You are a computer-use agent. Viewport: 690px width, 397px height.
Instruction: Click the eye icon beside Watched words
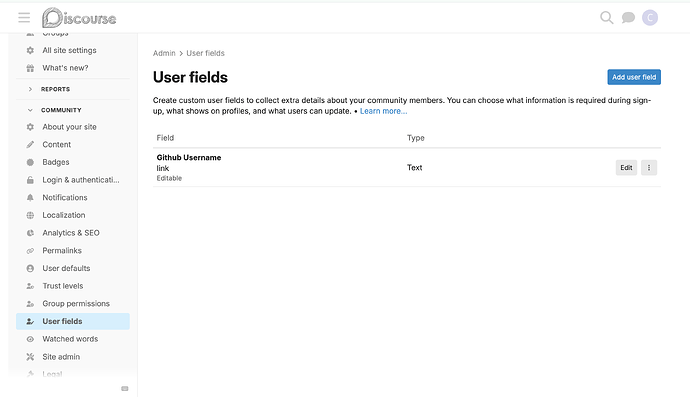[x=30, y=339]
